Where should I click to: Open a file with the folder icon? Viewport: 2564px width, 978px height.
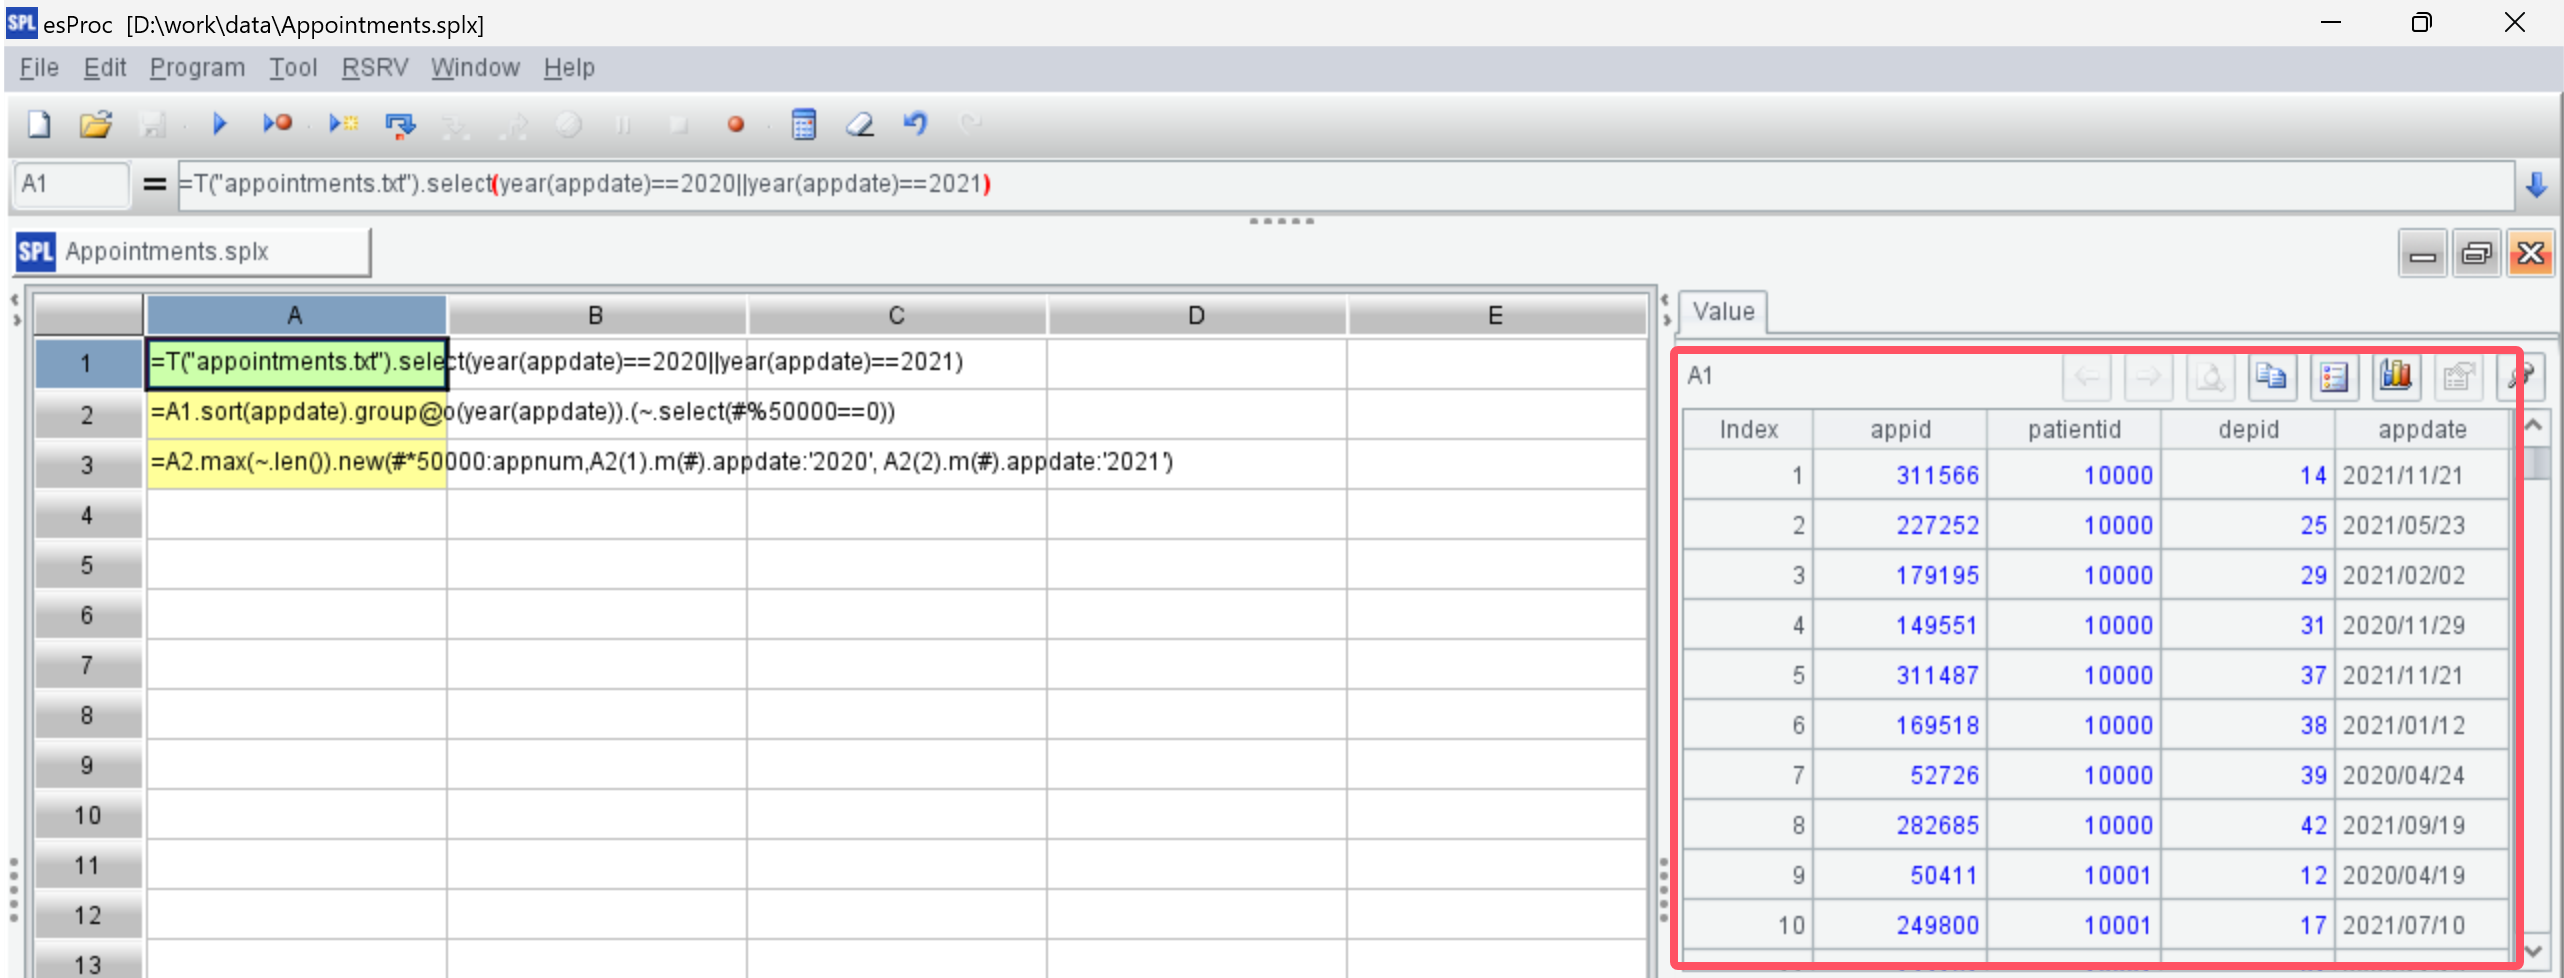[96, 124]
